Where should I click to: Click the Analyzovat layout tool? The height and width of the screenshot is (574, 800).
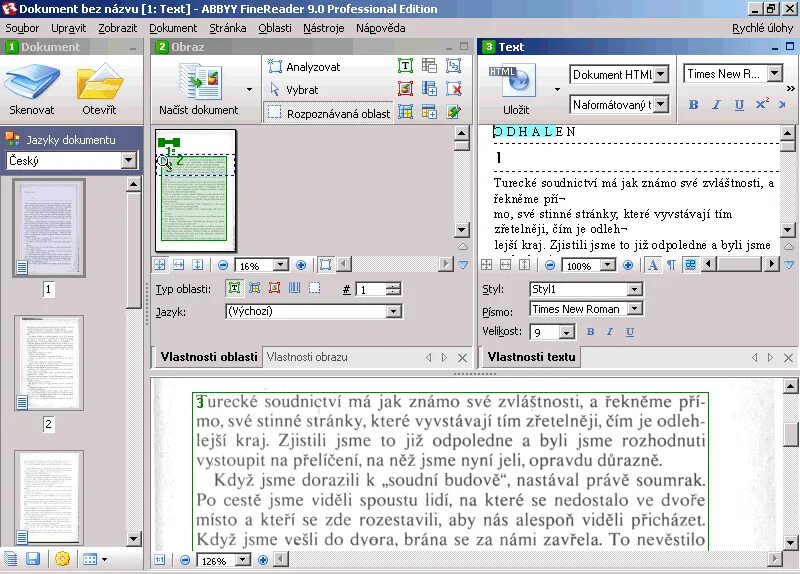click(x=304, y=67)
